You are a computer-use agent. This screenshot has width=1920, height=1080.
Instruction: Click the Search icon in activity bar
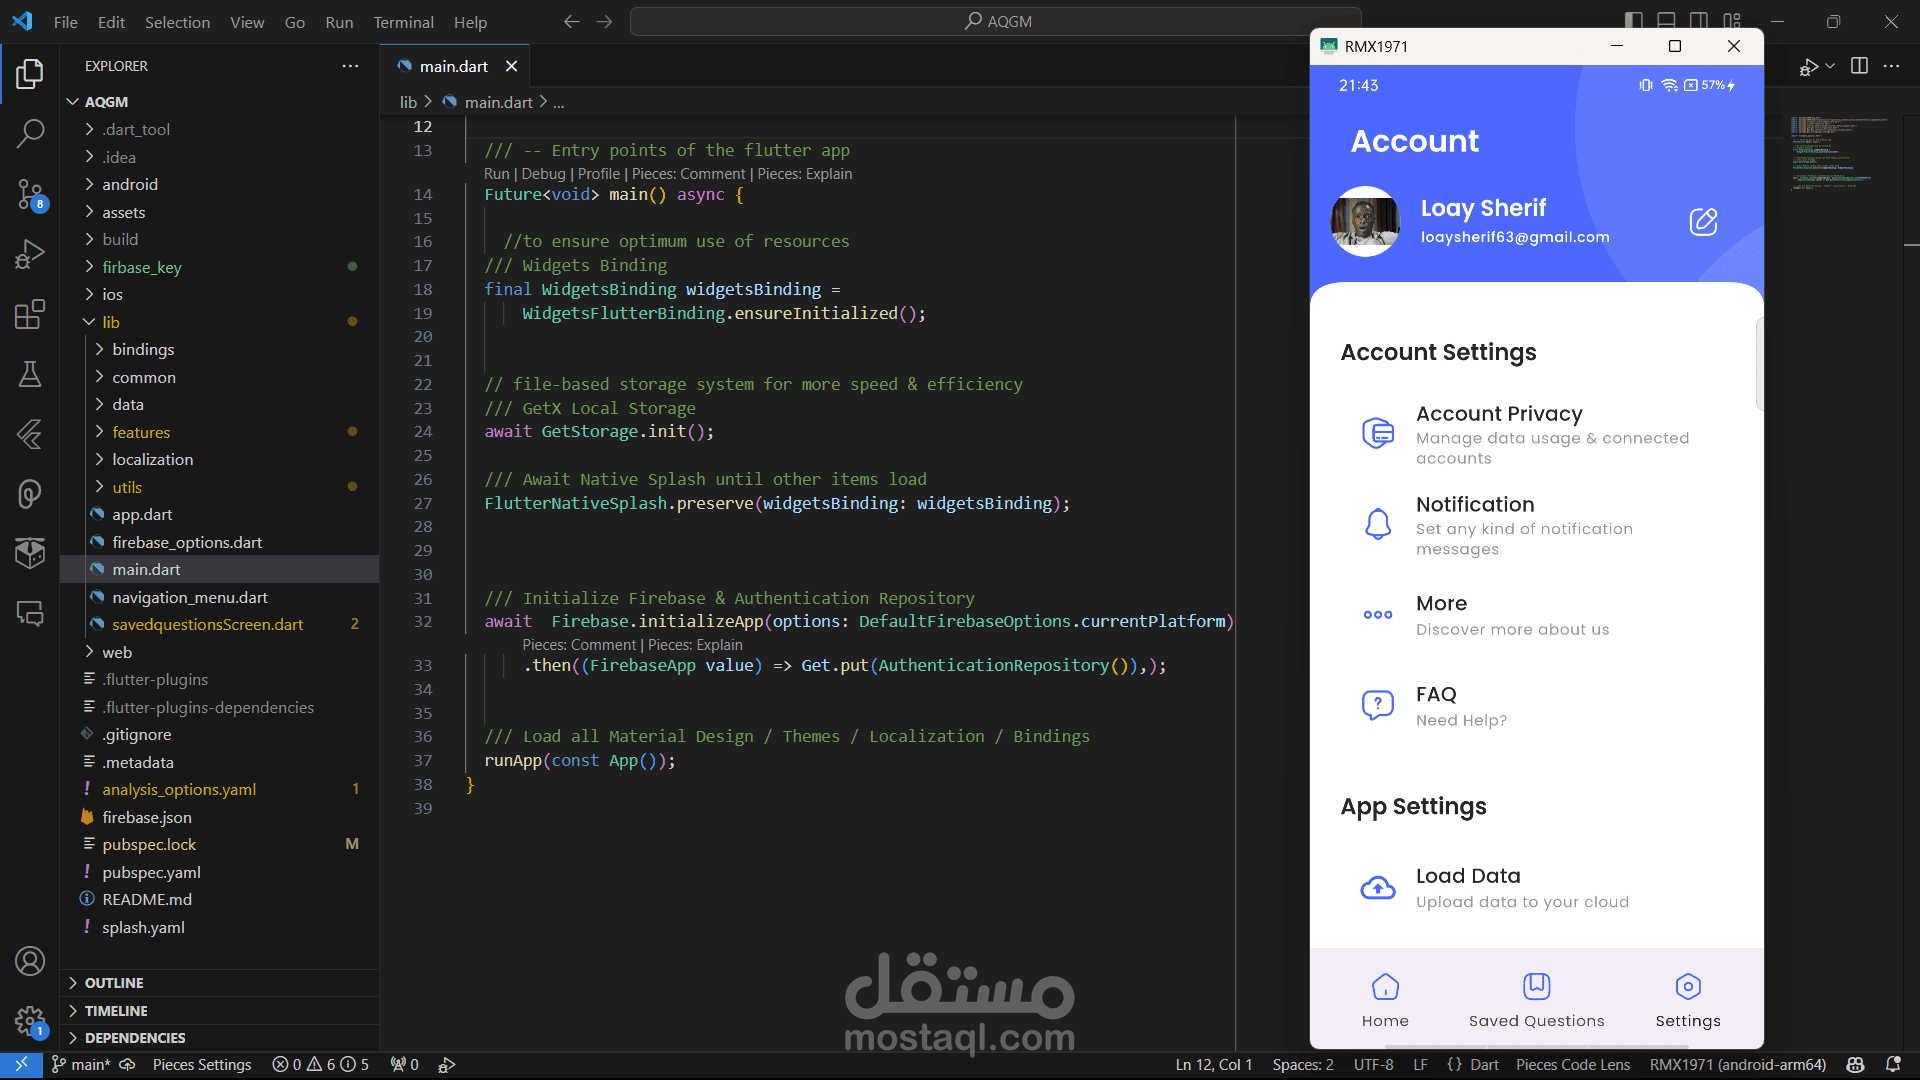(x=30, y=133)
